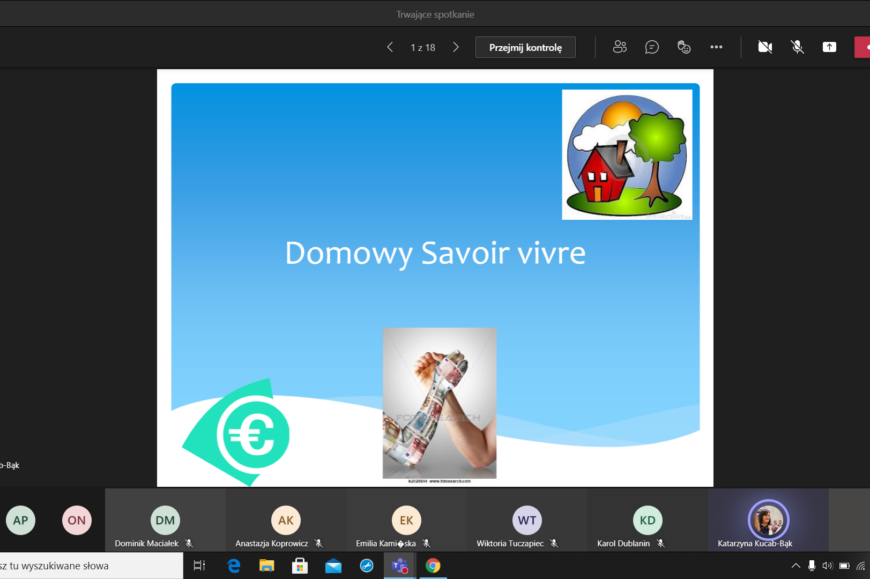
Task: Select Katarzyna Kucab-Bąk's profile photo
Action: 768,520
